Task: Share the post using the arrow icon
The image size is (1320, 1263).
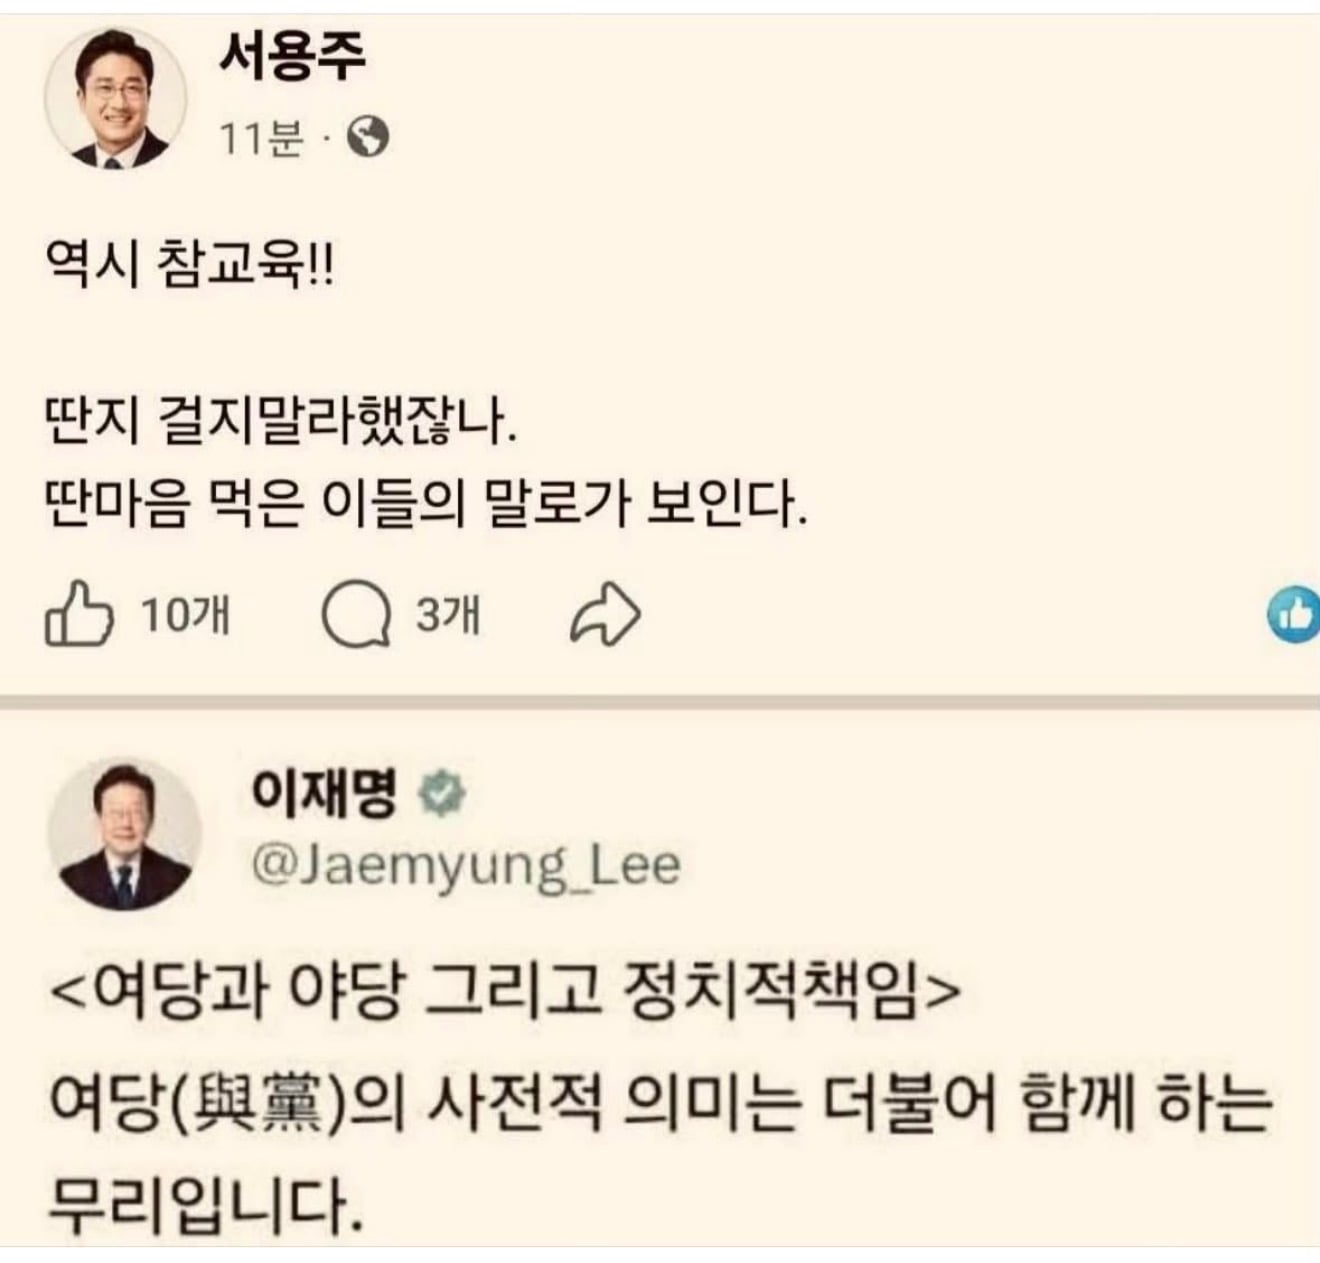Action: click(605, 615)
